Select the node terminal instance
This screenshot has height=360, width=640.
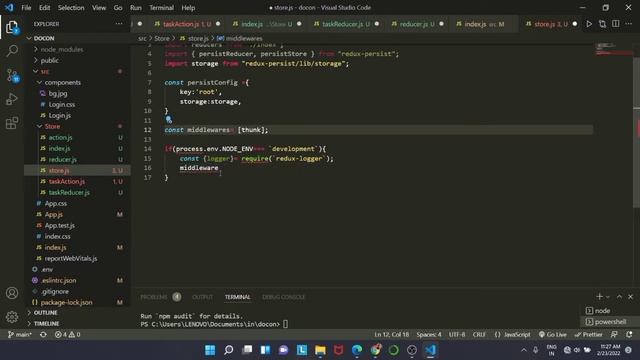pos(602,311)
